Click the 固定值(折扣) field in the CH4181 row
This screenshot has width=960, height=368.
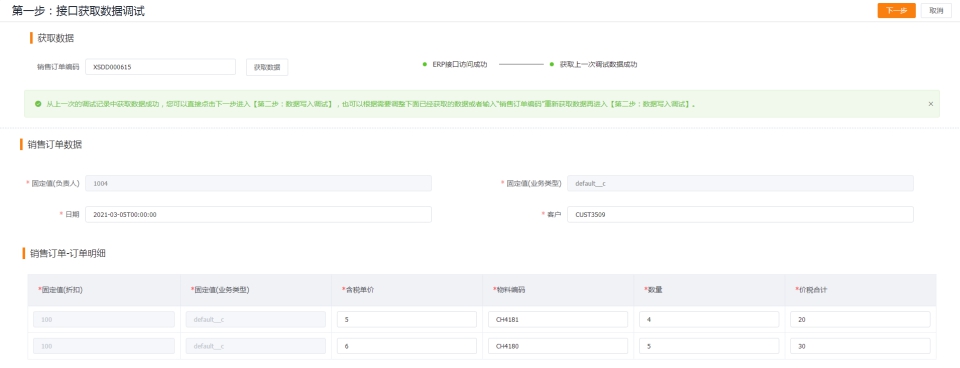[104, 319]
